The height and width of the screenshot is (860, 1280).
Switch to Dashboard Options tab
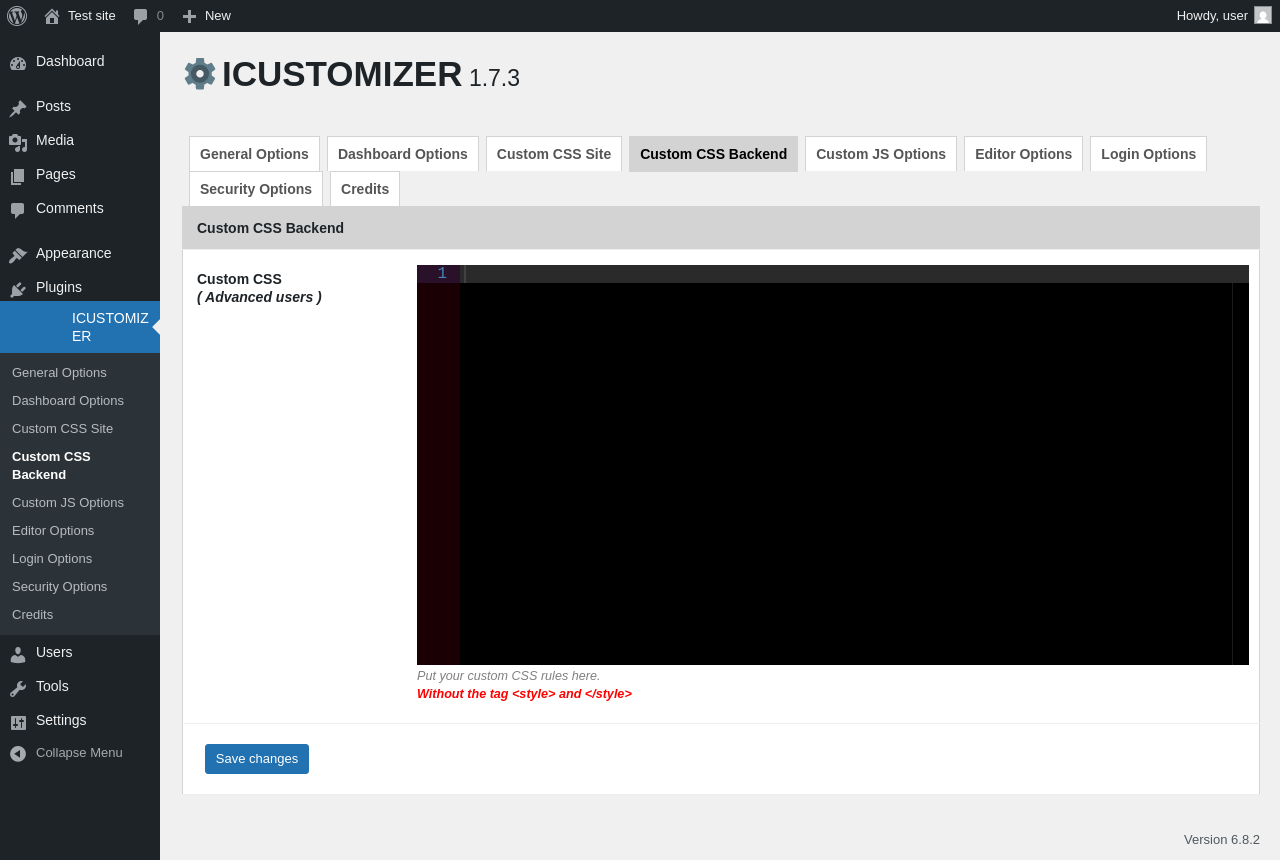pos(403,154)
